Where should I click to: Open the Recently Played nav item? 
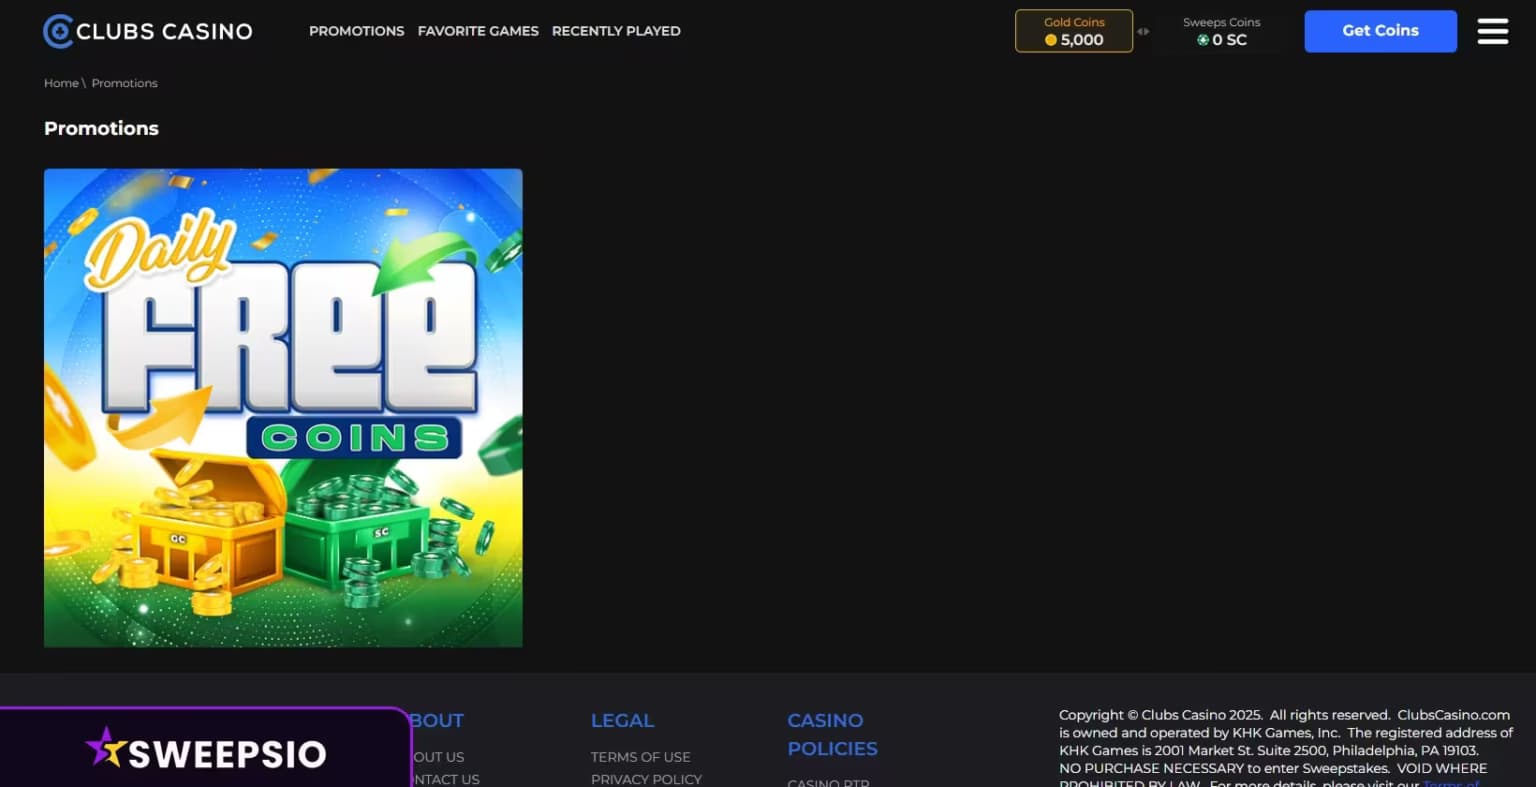pyautogui.click(x=616, y=31)
